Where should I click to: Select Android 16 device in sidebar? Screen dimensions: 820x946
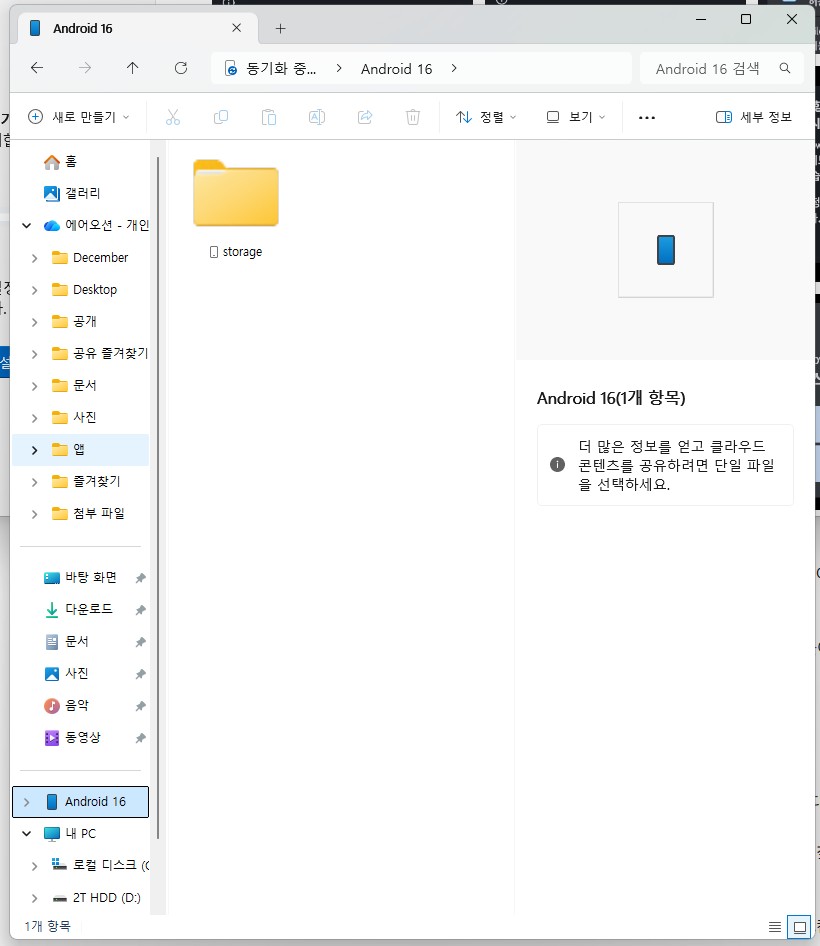[x=80, y=802]
